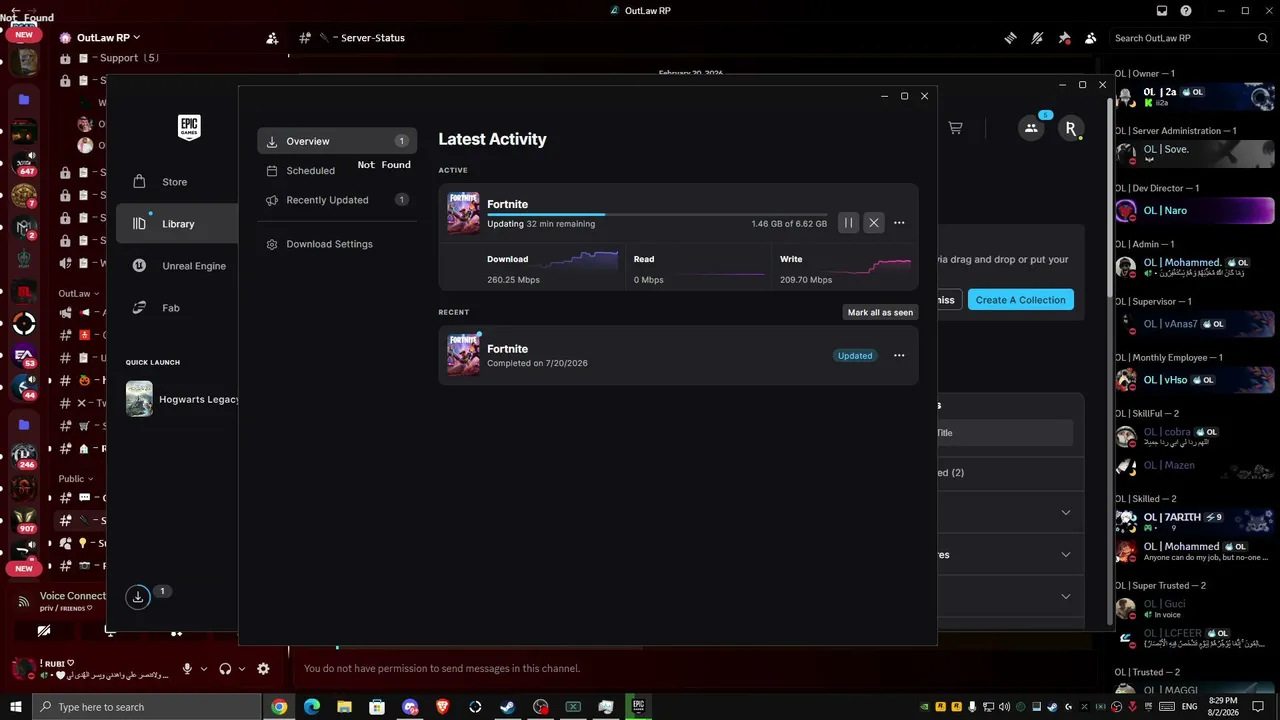Open the Epic friends list

[1031, 128]
